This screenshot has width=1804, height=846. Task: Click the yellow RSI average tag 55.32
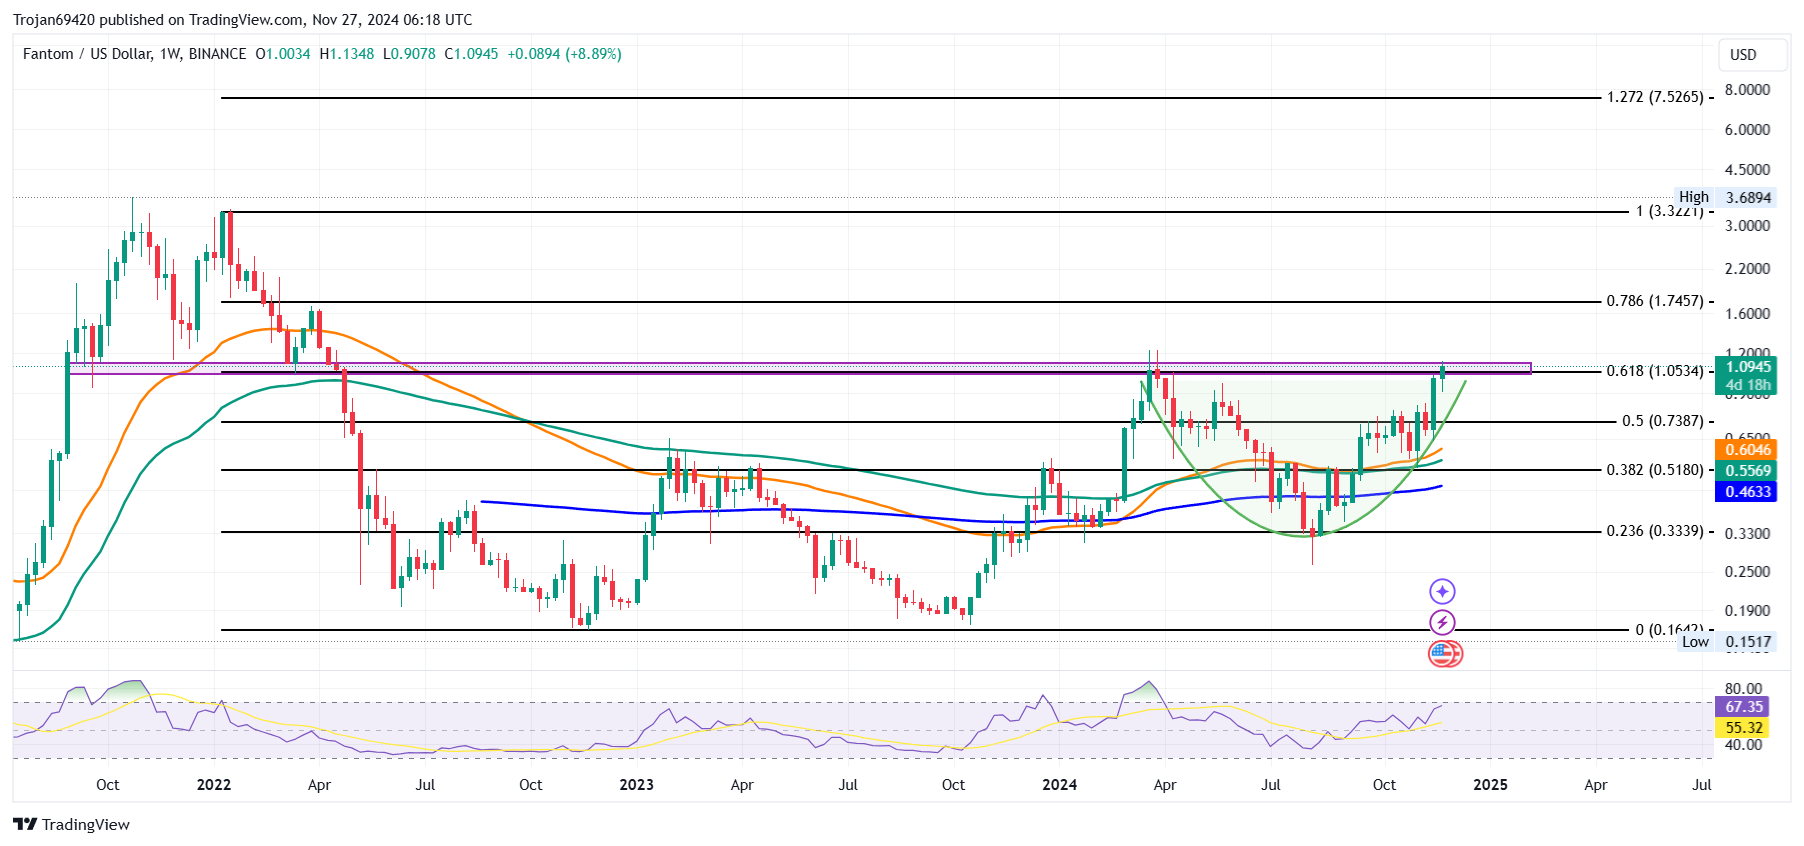(1743, 728)
